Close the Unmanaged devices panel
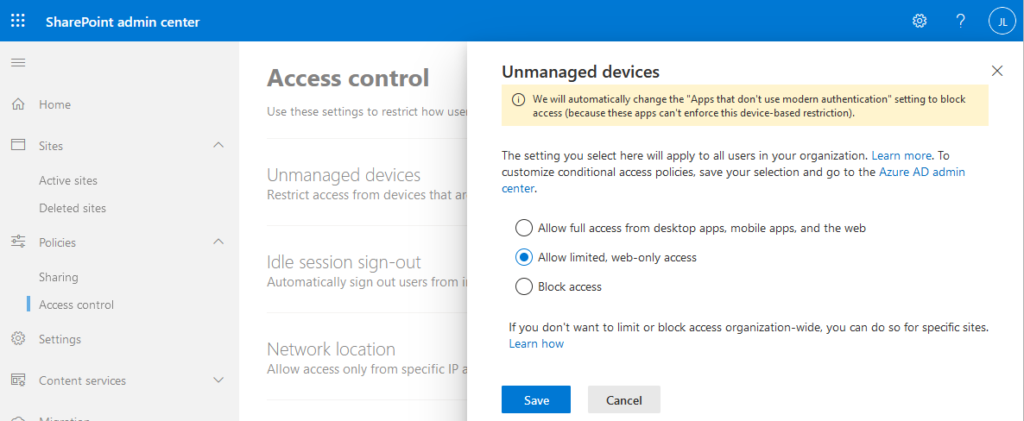1024x421 pixels. coord(997,71)
